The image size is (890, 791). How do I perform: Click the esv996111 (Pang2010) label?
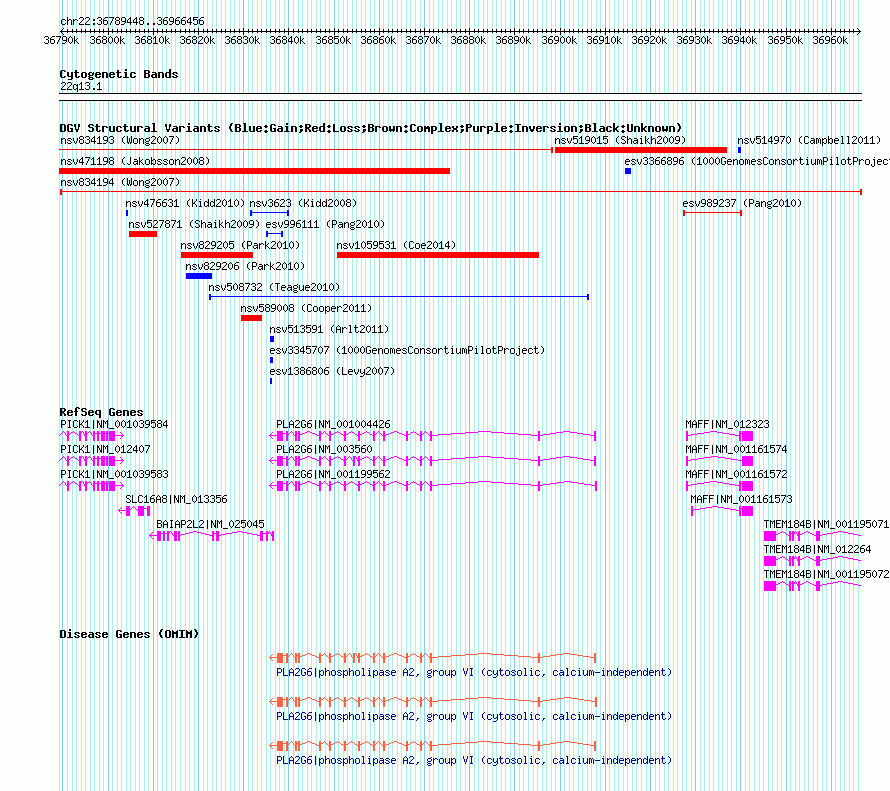[x=325, y=224]
